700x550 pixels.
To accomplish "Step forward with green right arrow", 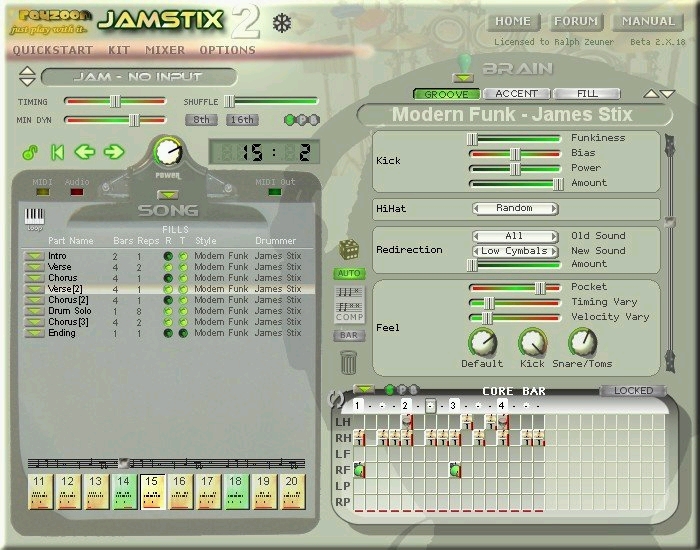I will pyautogui.click(x=114, y=152).
